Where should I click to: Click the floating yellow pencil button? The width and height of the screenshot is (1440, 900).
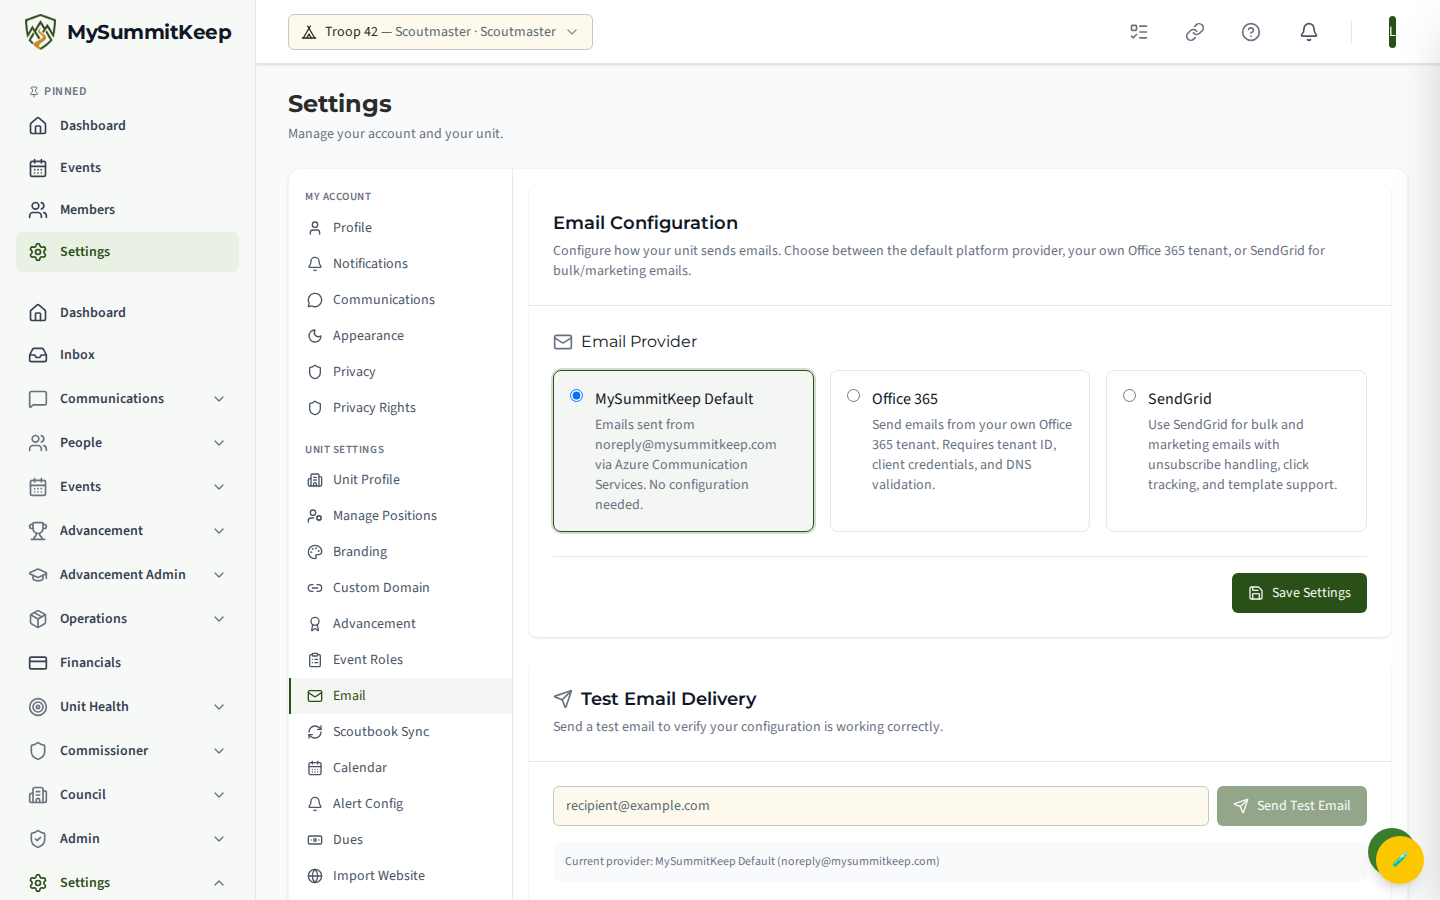[x=1400, y=859]
